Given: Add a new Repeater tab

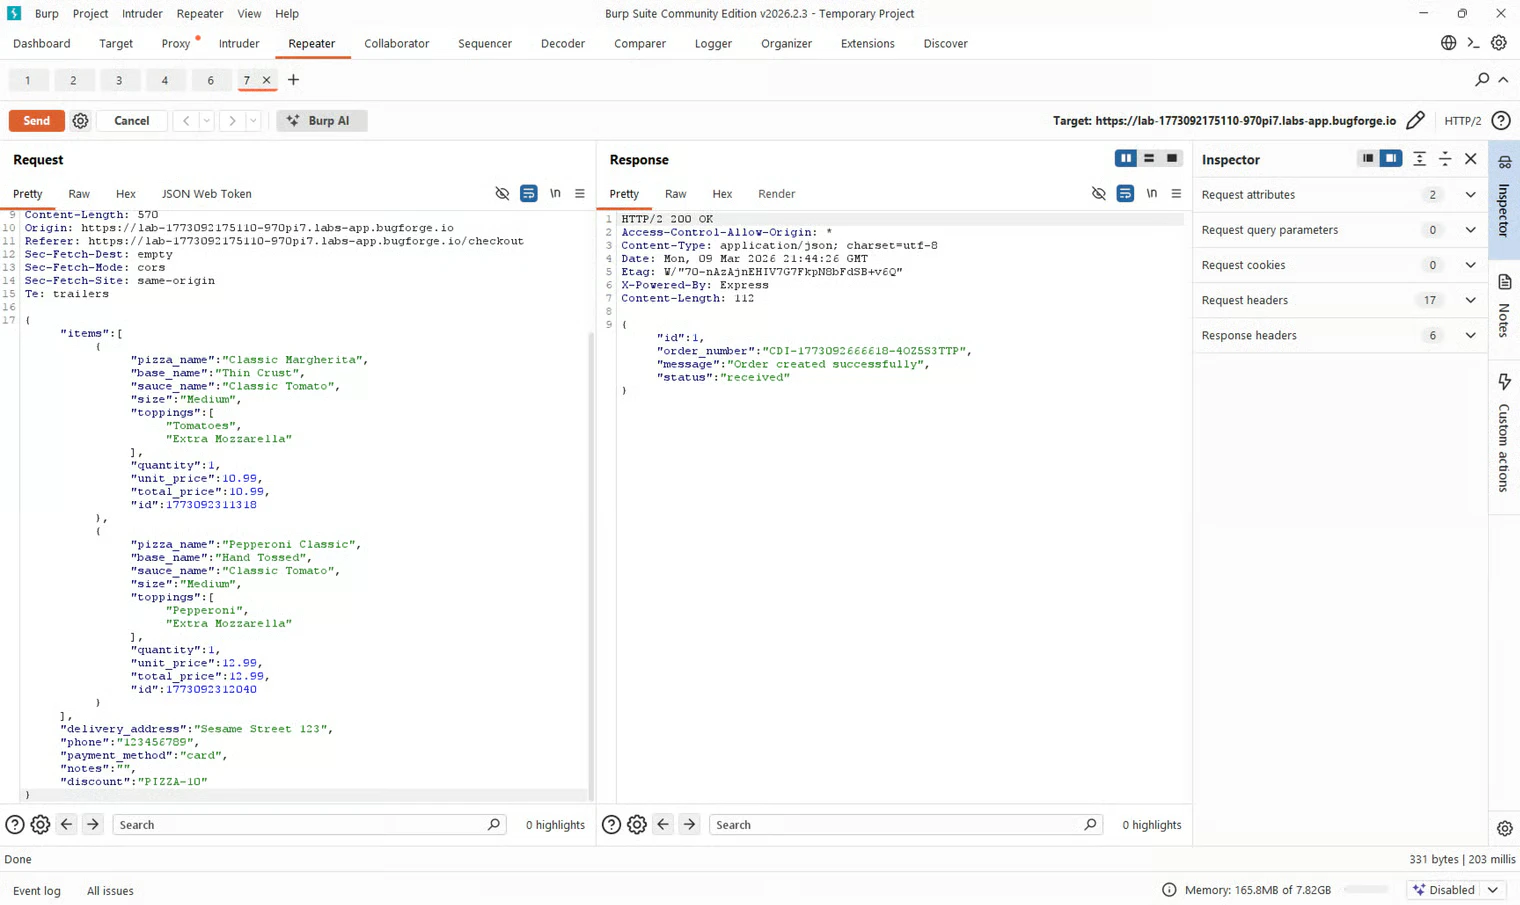Looking at the screenshot, I should [293, 80].
